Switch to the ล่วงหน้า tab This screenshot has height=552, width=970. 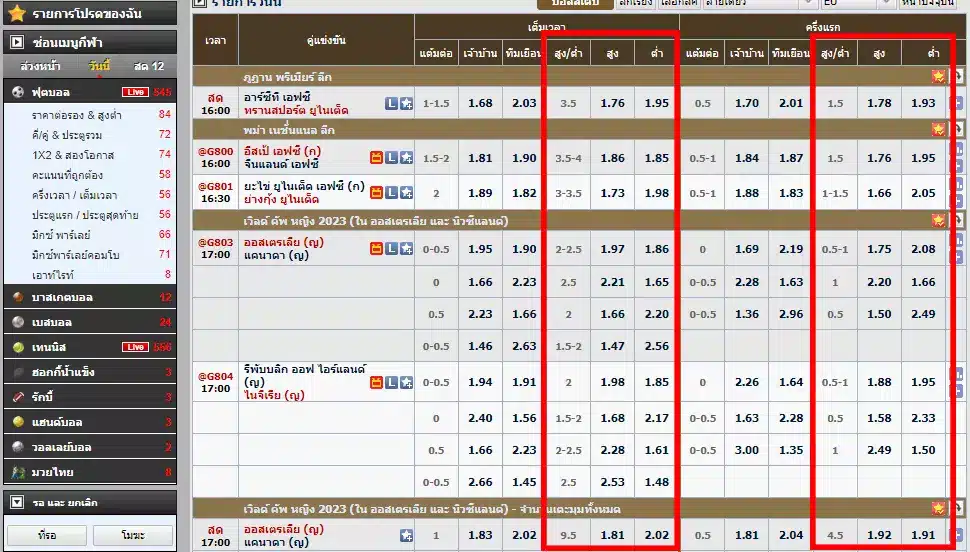point(41,66)
